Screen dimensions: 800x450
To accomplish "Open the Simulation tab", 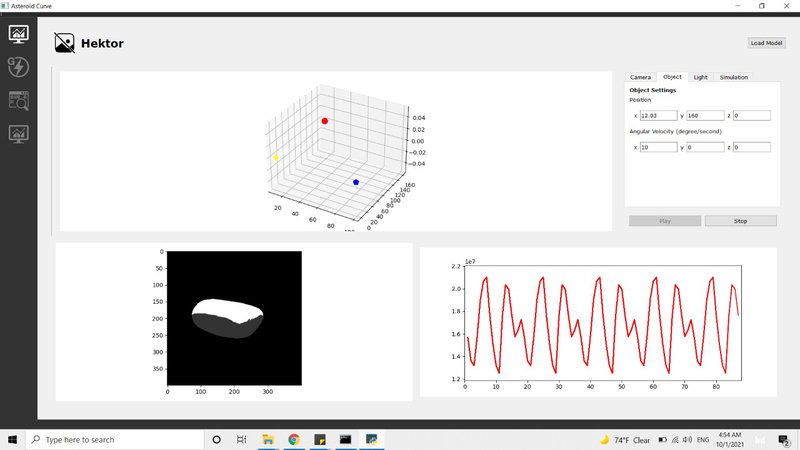I will [x=733, y=77].
